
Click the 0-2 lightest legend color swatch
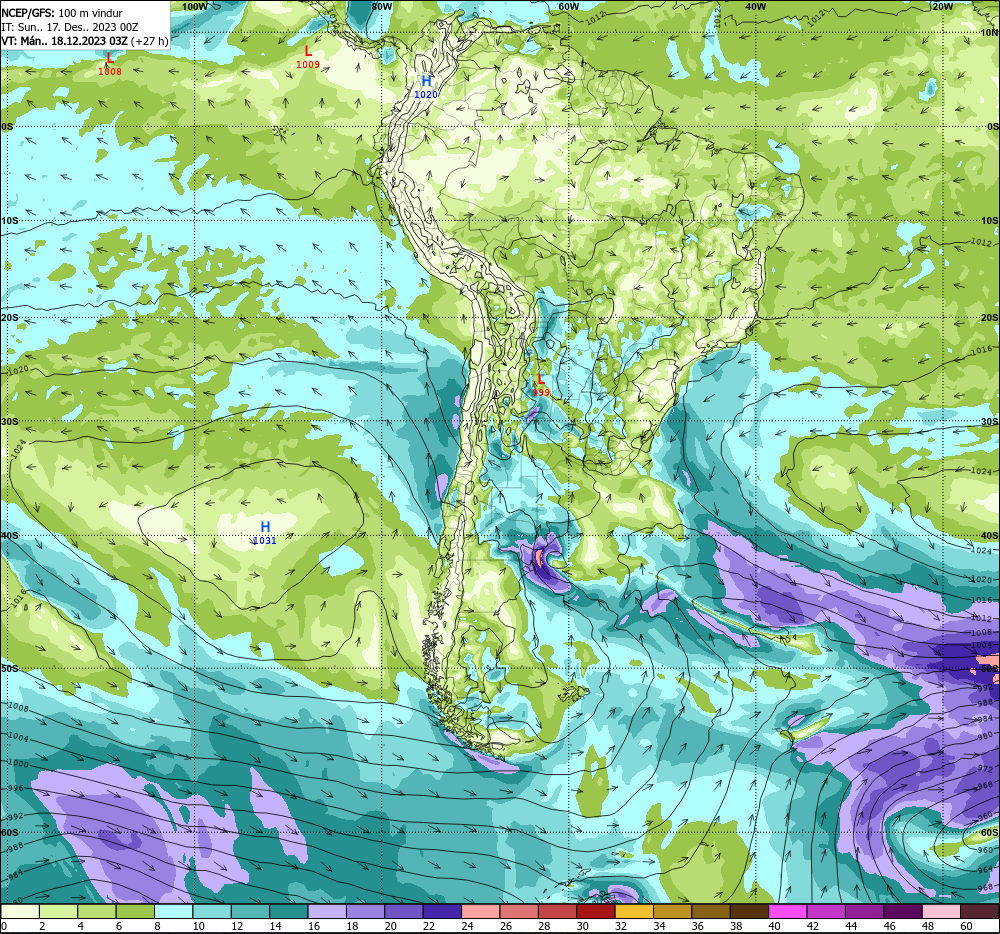click(x=20, y=911)
